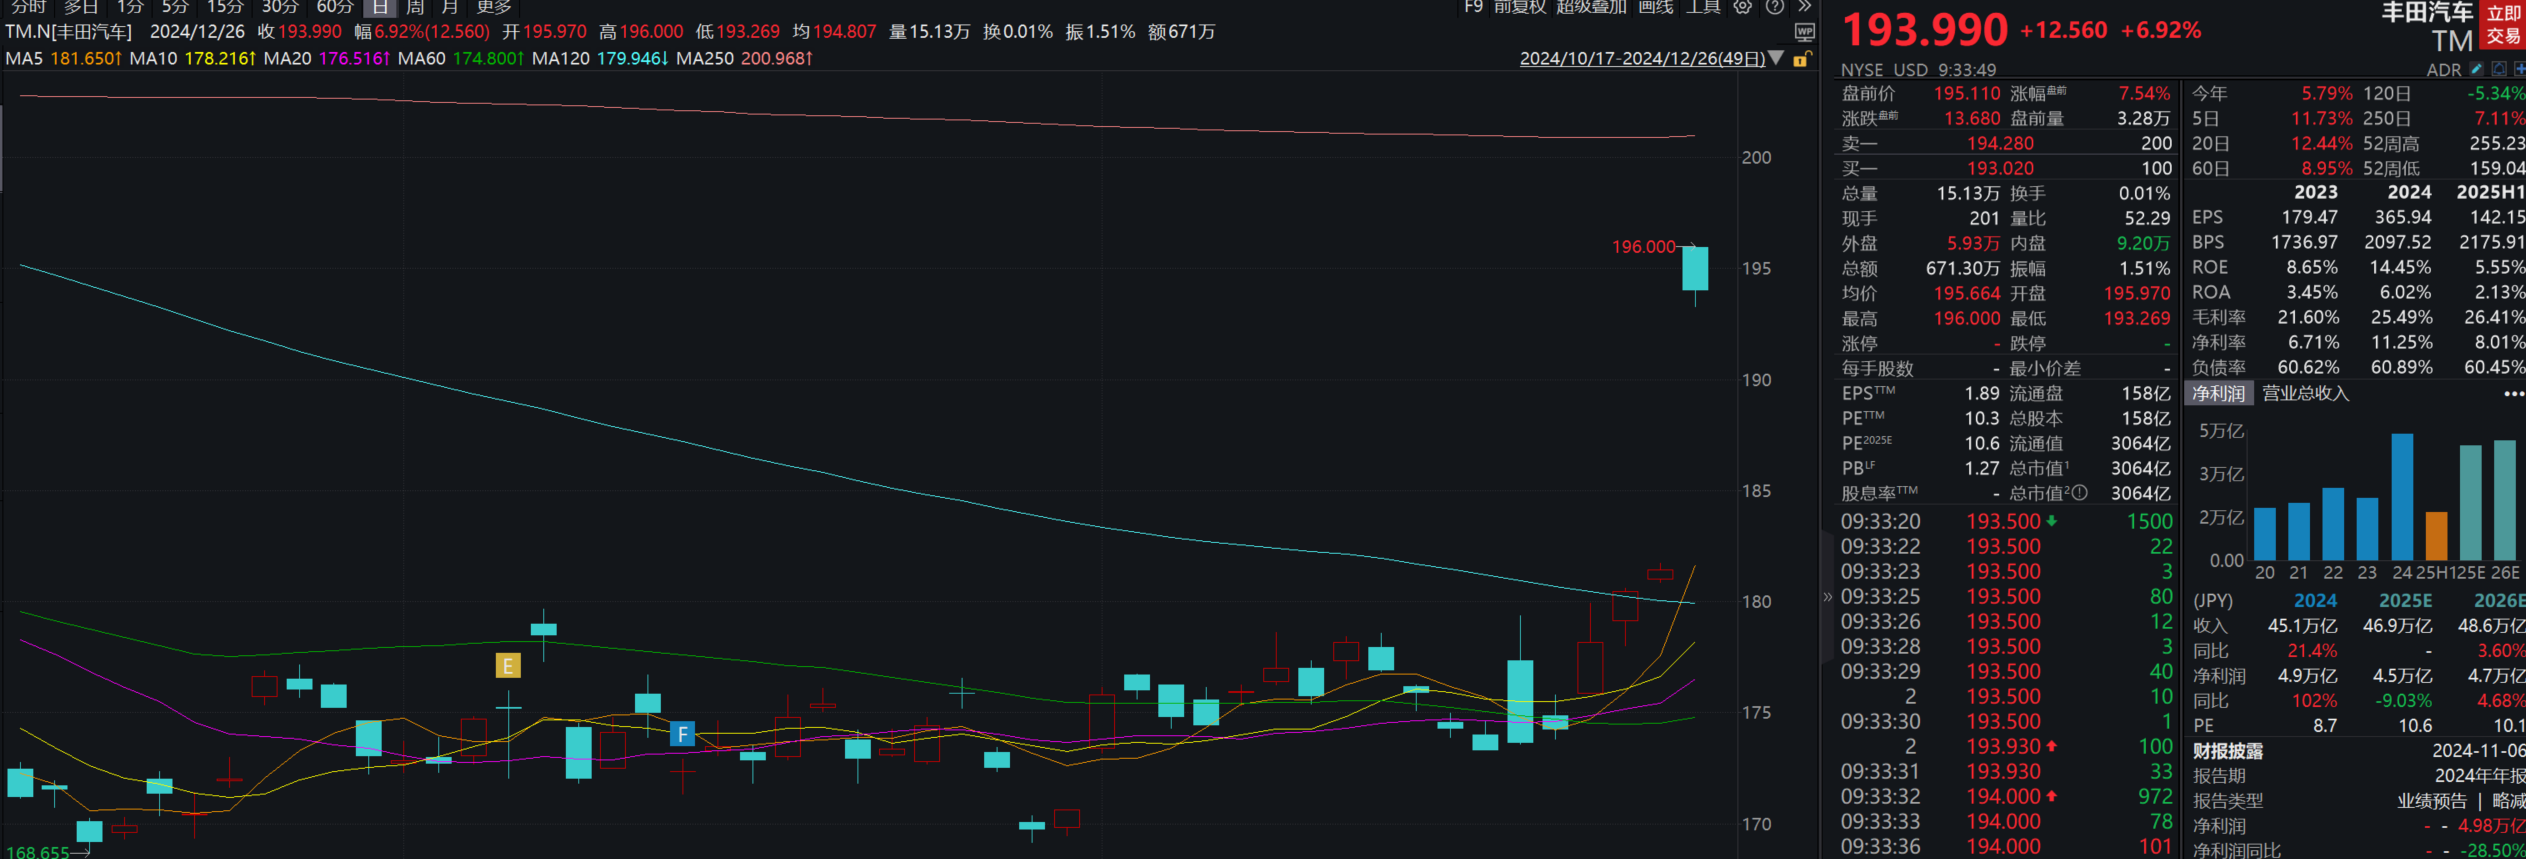The width and height of the screenshot is (2526, 859).
Task: Open chart settings gear icon
Action: click(1743, 7)
